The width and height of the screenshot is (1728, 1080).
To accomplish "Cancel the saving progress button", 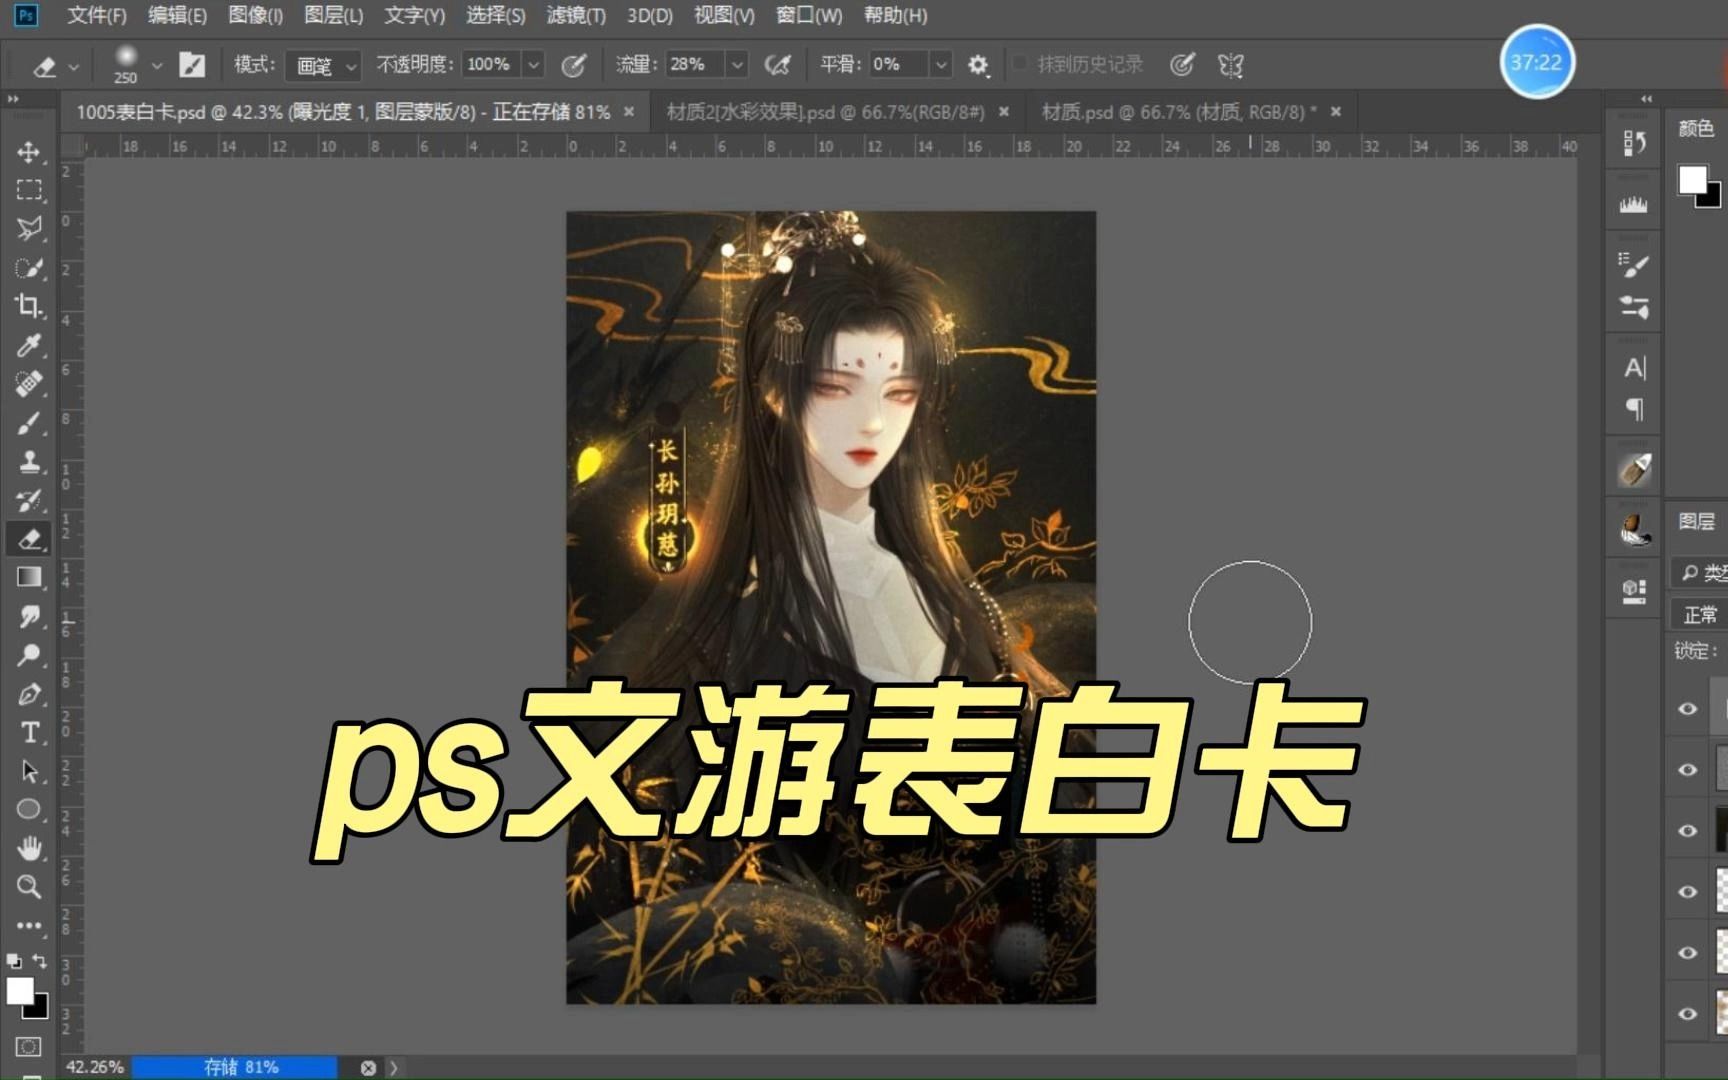I will click(x=368, y=1068).
